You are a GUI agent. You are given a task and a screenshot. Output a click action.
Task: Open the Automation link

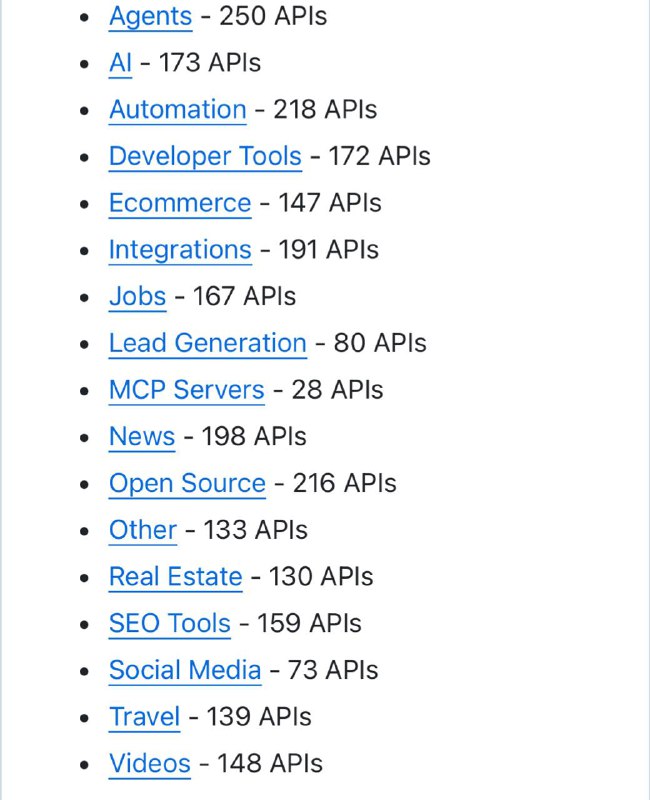point(177,110)
